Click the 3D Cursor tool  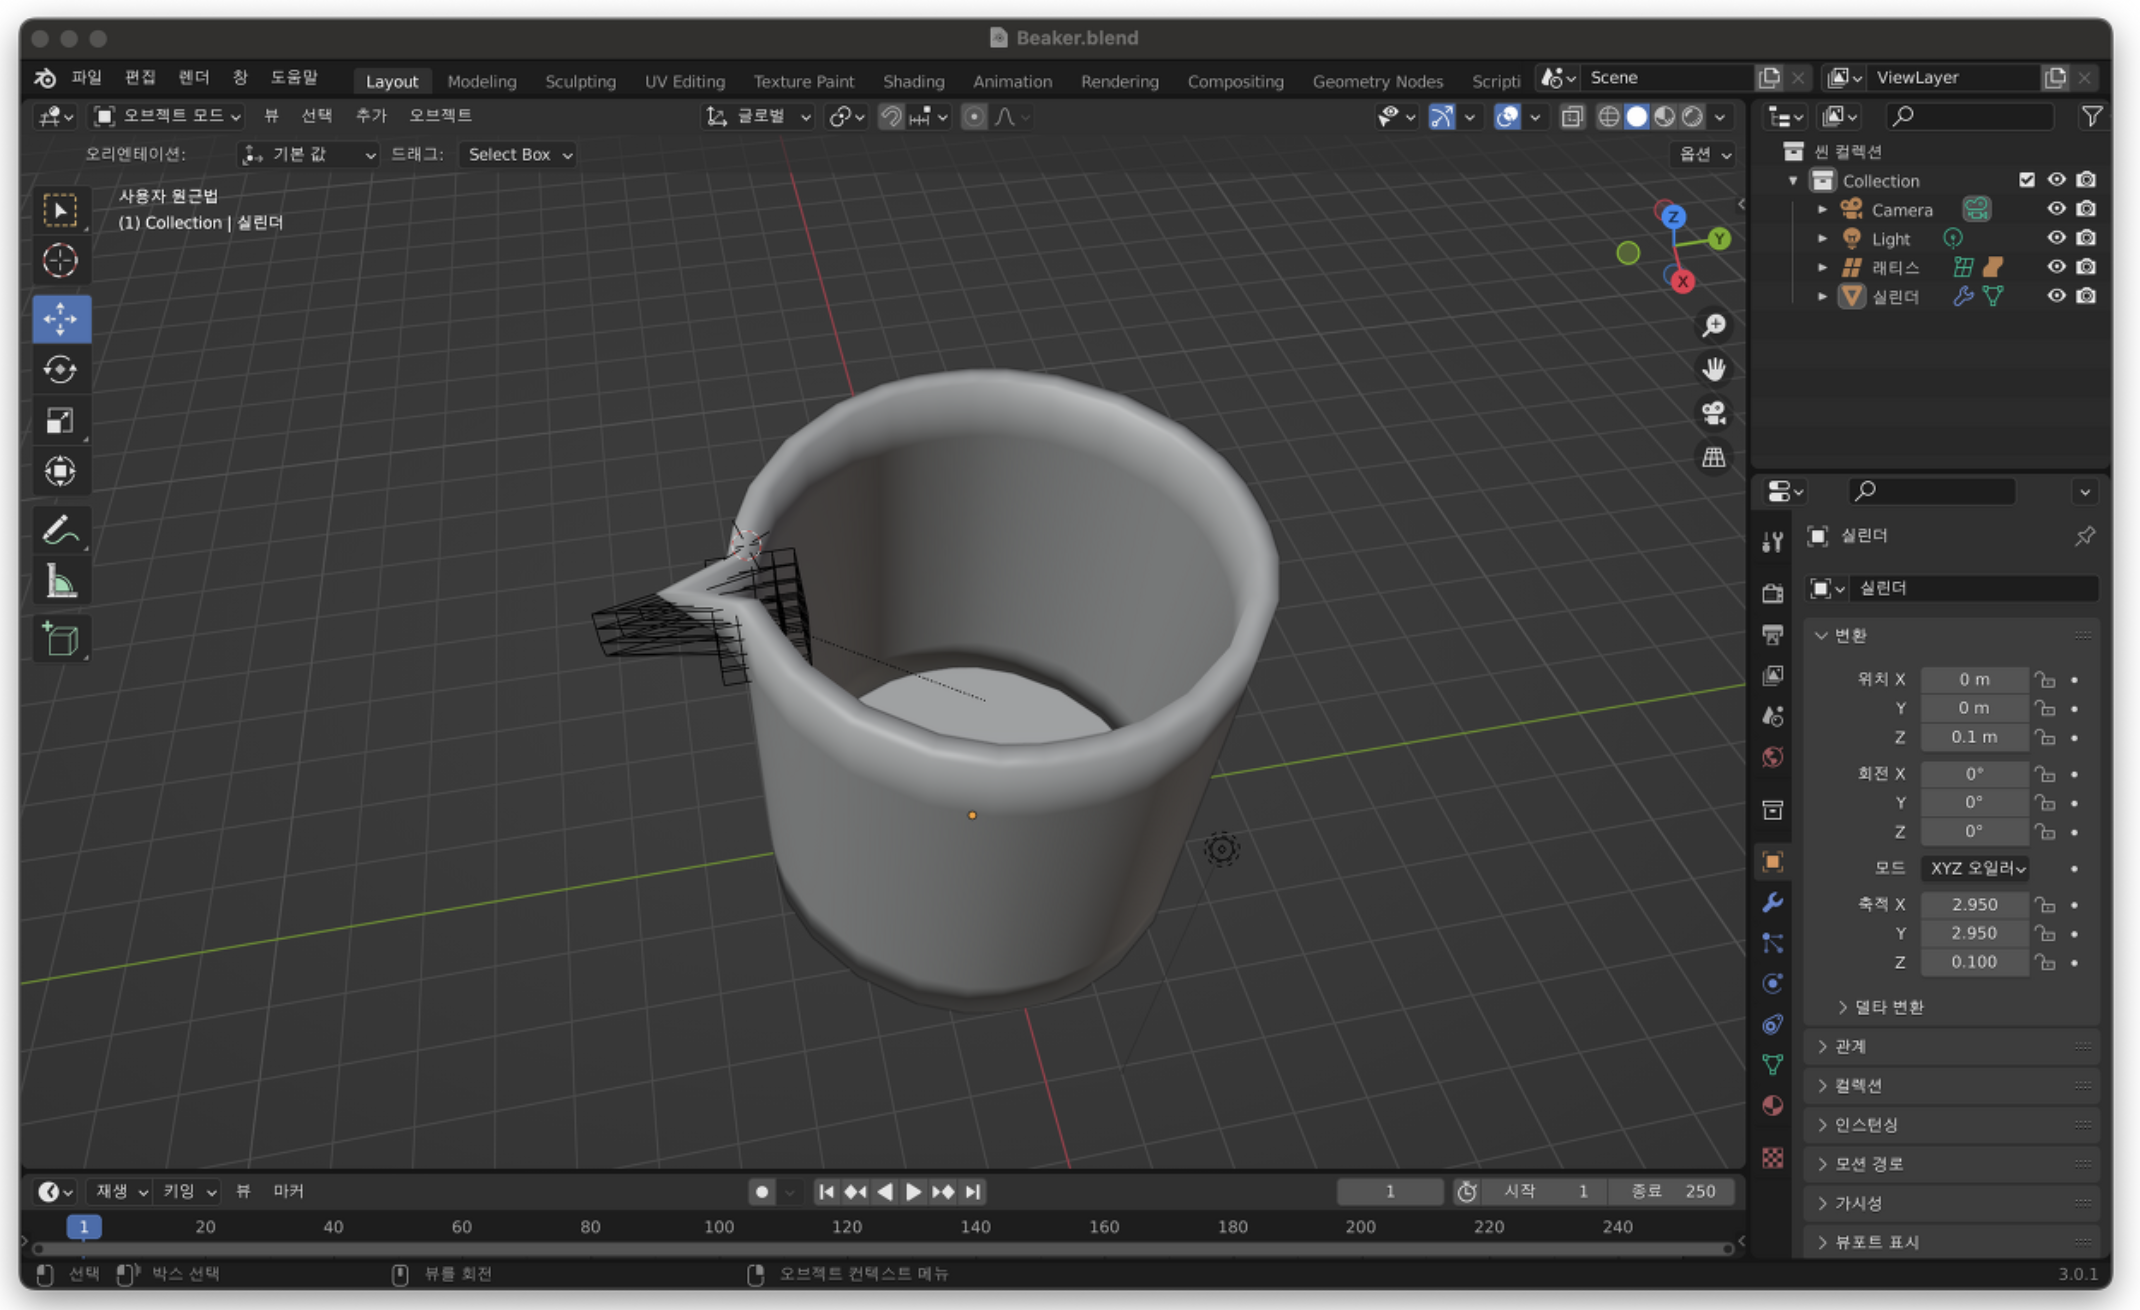pos(60,261)
